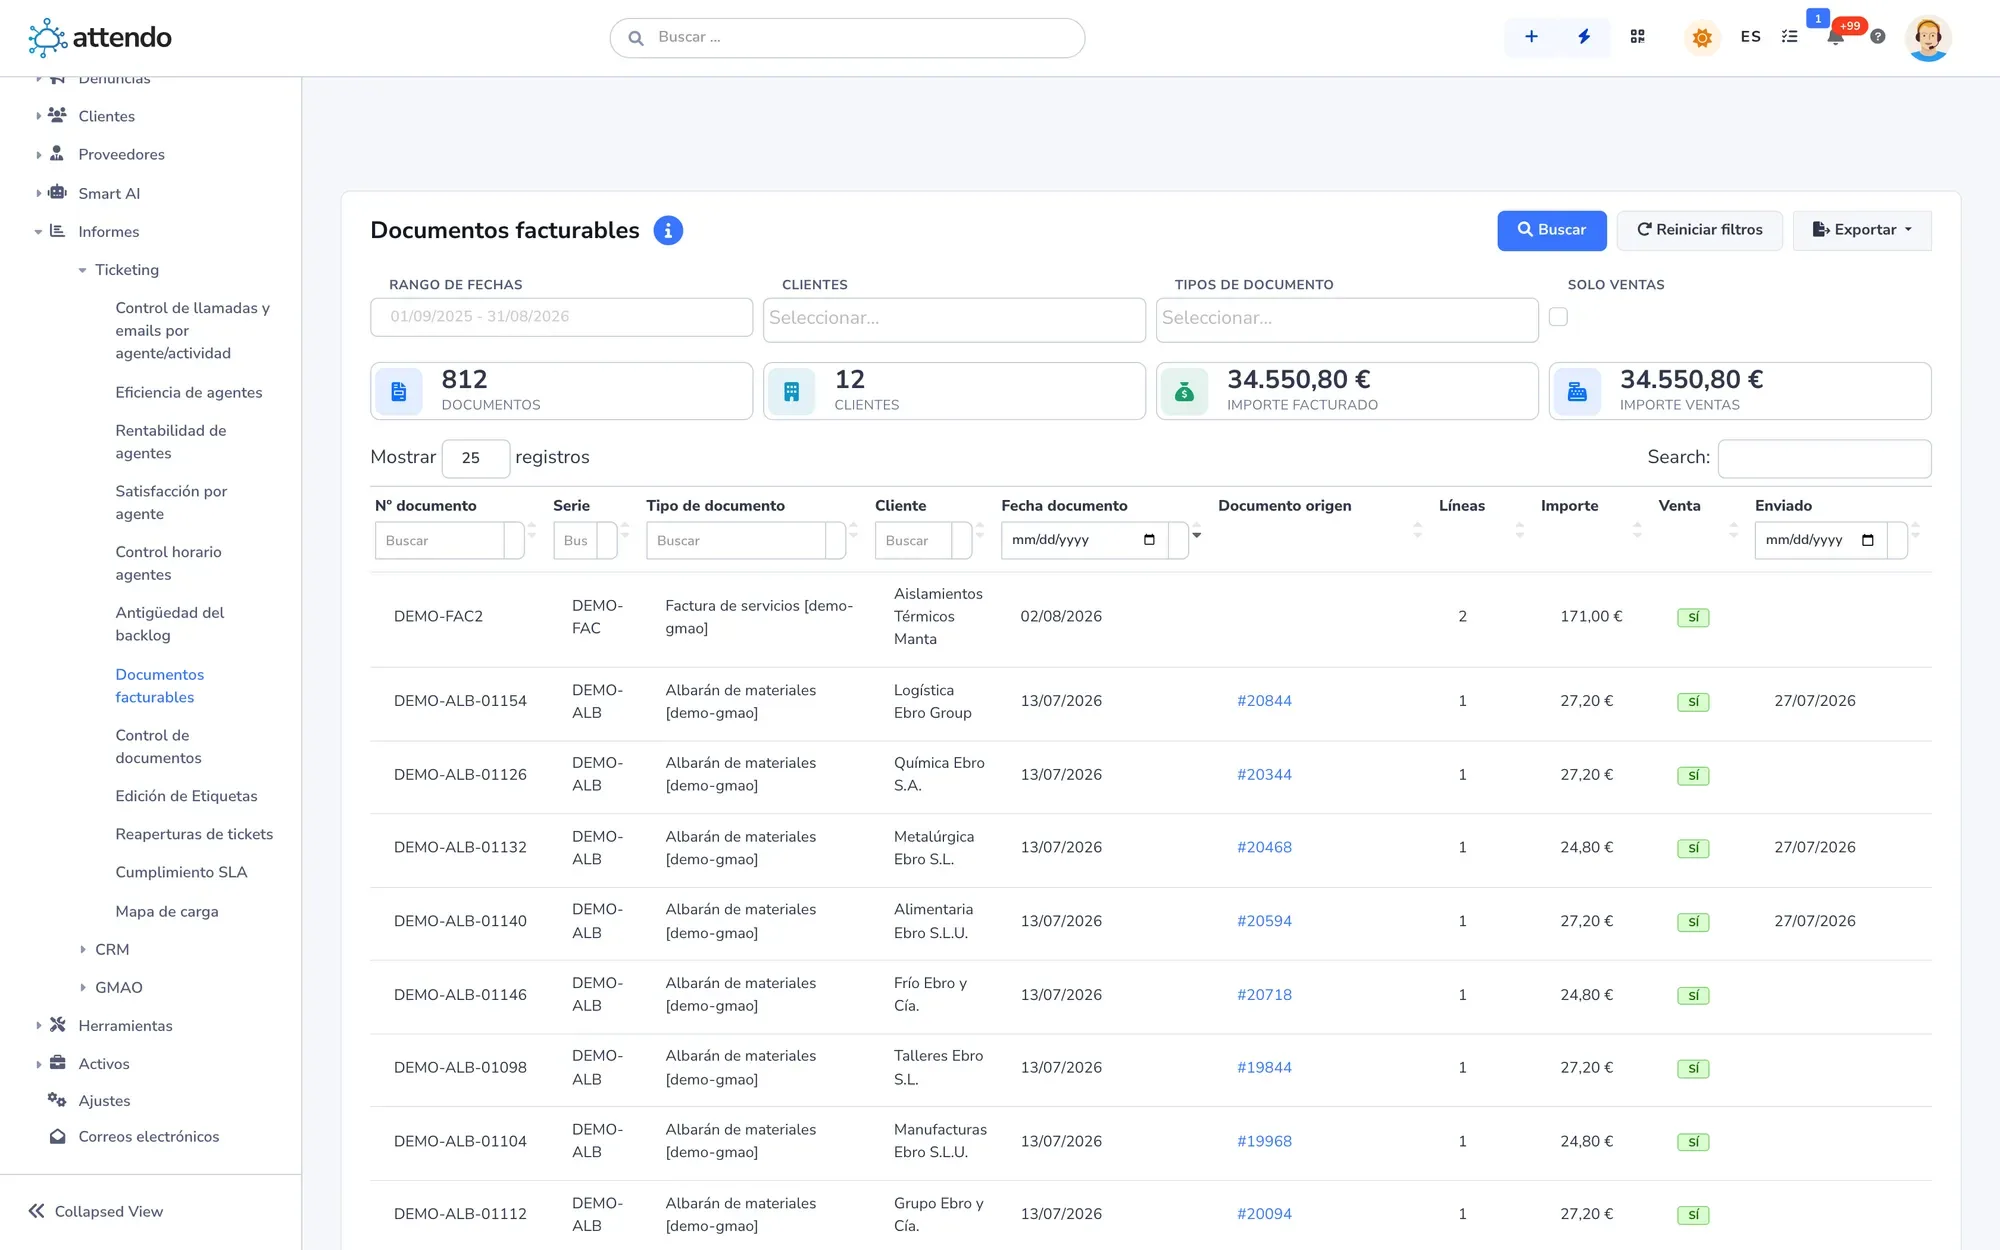The image size is (2000, 1250).
Task: Click the Mostrar registros count field
Action: [x=476, y=458]
